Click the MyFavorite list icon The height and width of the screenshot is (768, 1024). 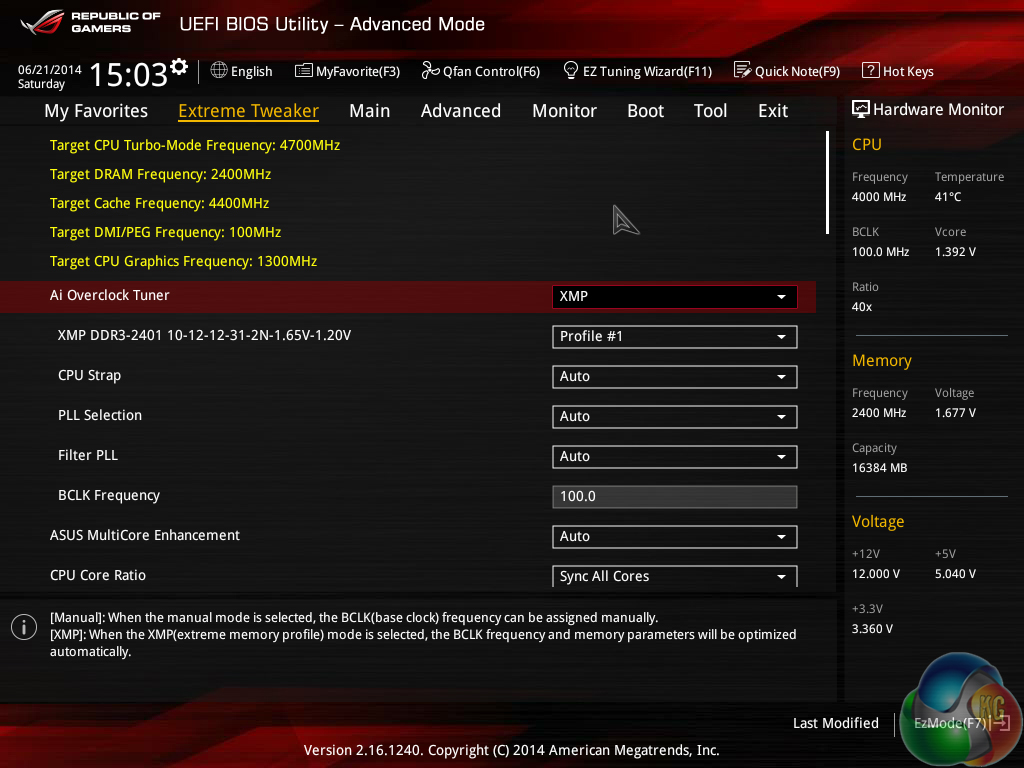[x=304, y=71]
